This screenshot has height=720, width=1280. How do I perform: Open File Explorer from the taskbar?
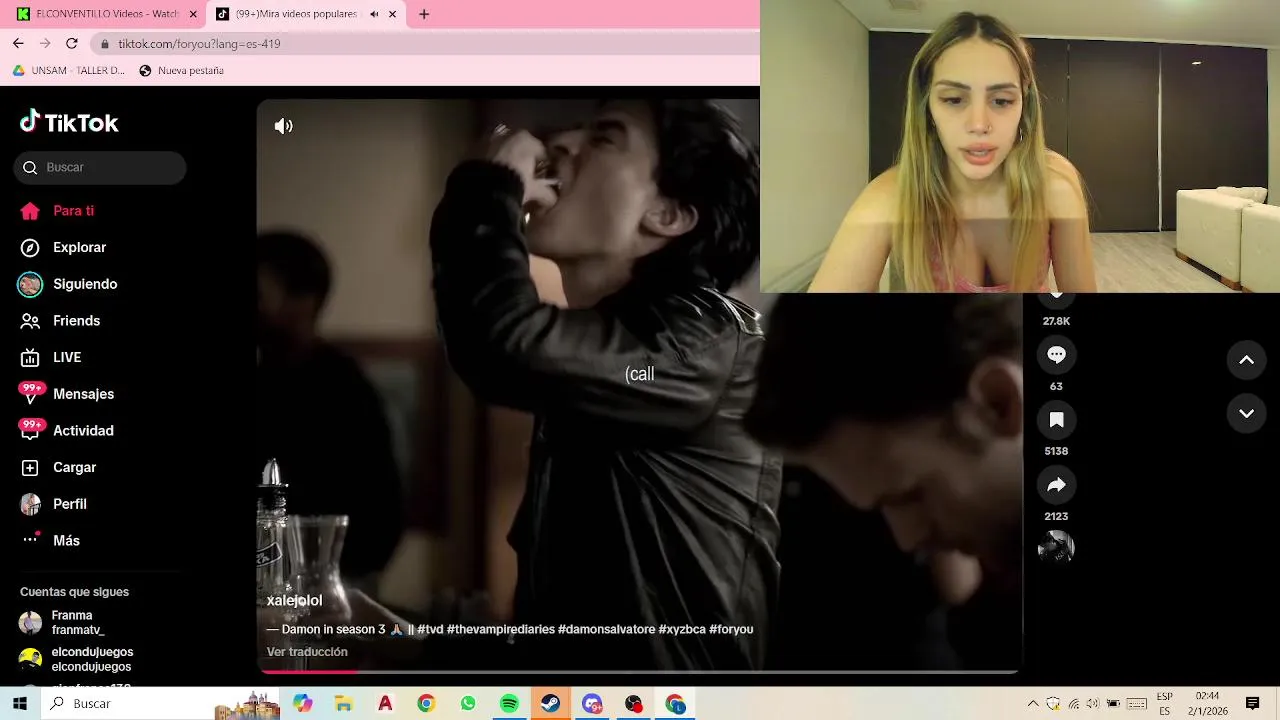[344, 704]
